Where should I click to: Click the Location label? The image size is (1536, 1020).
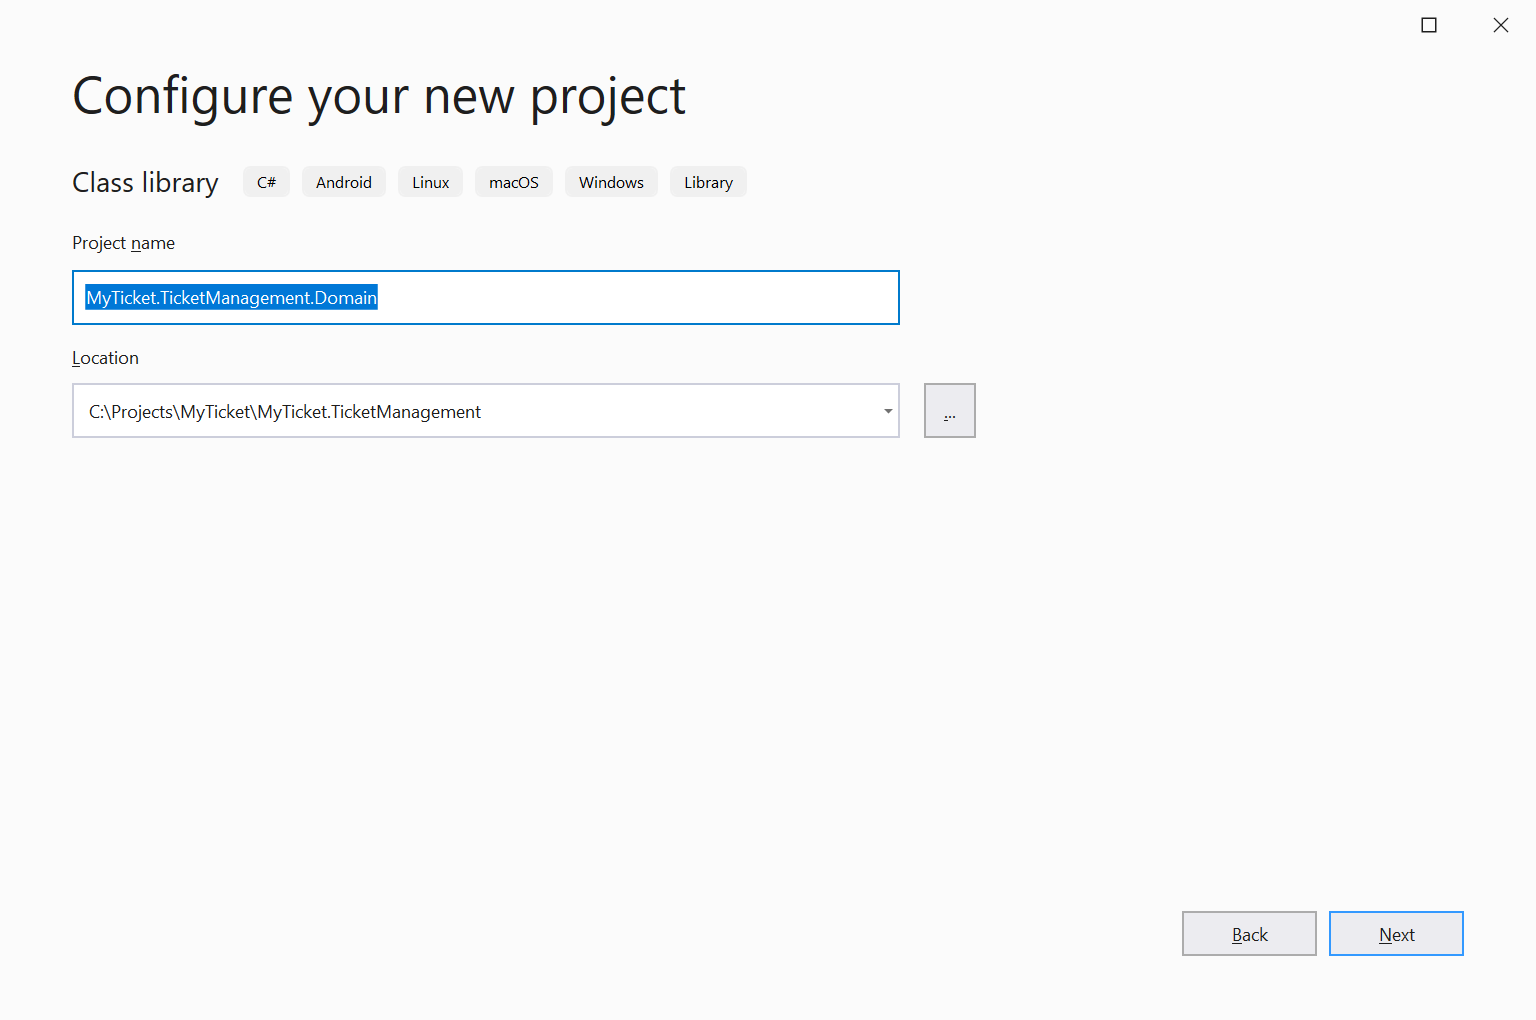tap(105, 358)
